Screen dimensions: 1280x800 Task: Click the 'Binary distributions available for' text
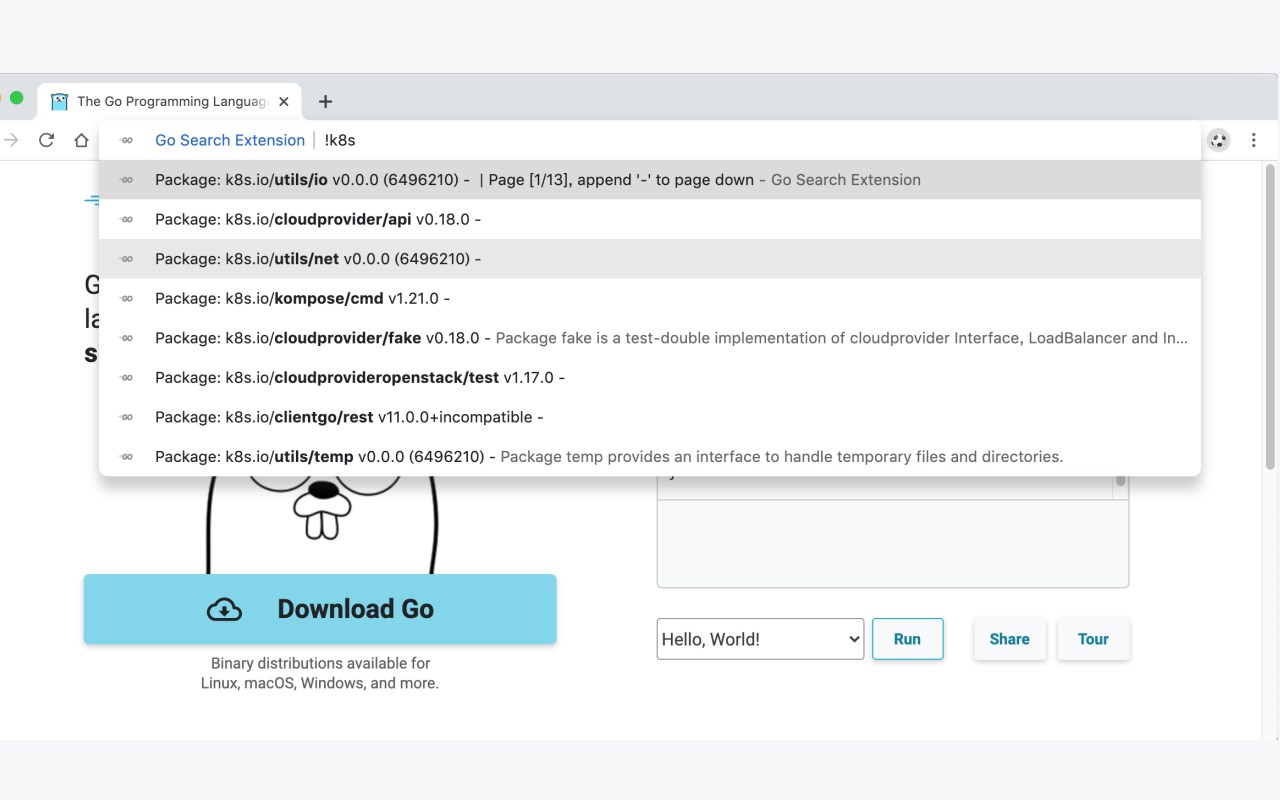pyautogui.click(x=320, y=663)
